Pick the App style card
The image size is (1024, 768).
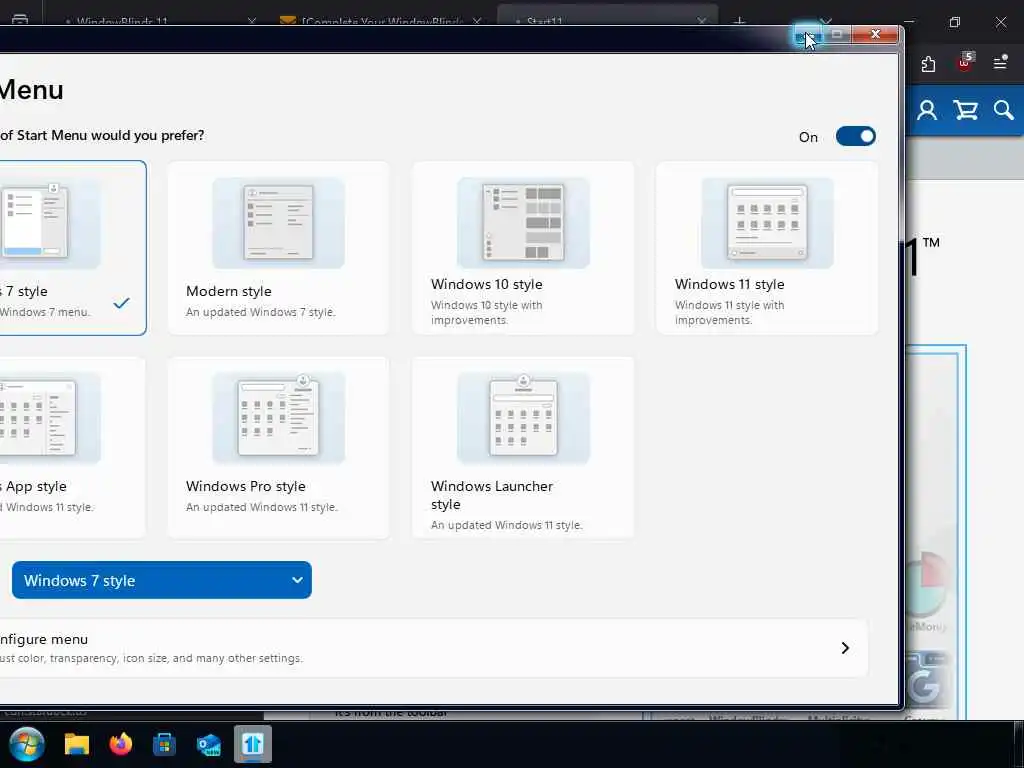point(72,447)
